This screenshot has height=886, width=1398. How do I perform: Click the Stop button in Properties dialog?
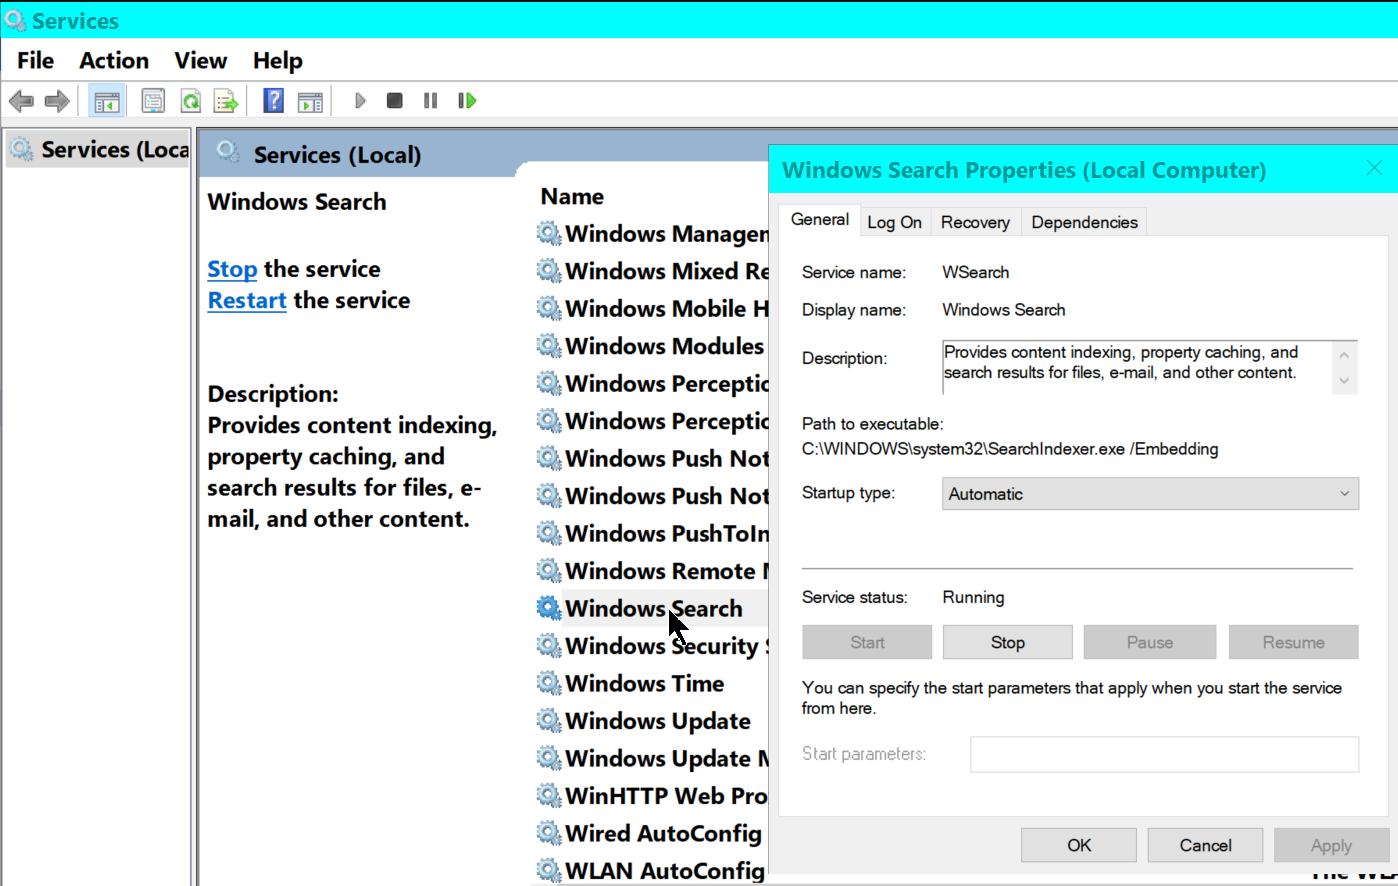click(x=1008, y=643)
